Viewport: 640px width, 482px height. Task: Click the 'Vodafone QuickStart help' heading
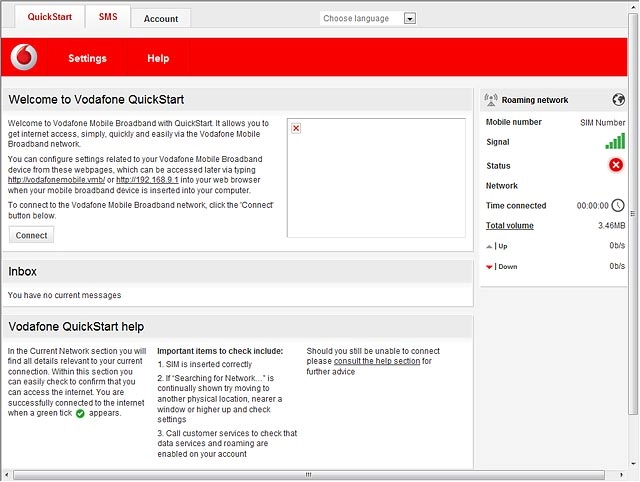click(76, 327)
